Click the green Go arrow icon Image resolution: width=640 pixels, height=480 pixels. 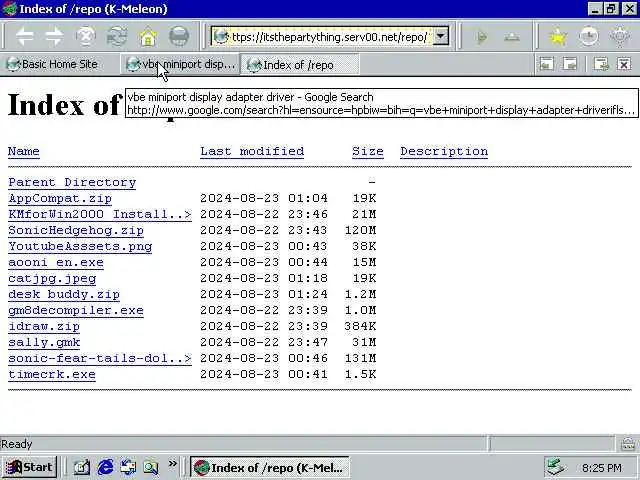[x=482, y=38]
